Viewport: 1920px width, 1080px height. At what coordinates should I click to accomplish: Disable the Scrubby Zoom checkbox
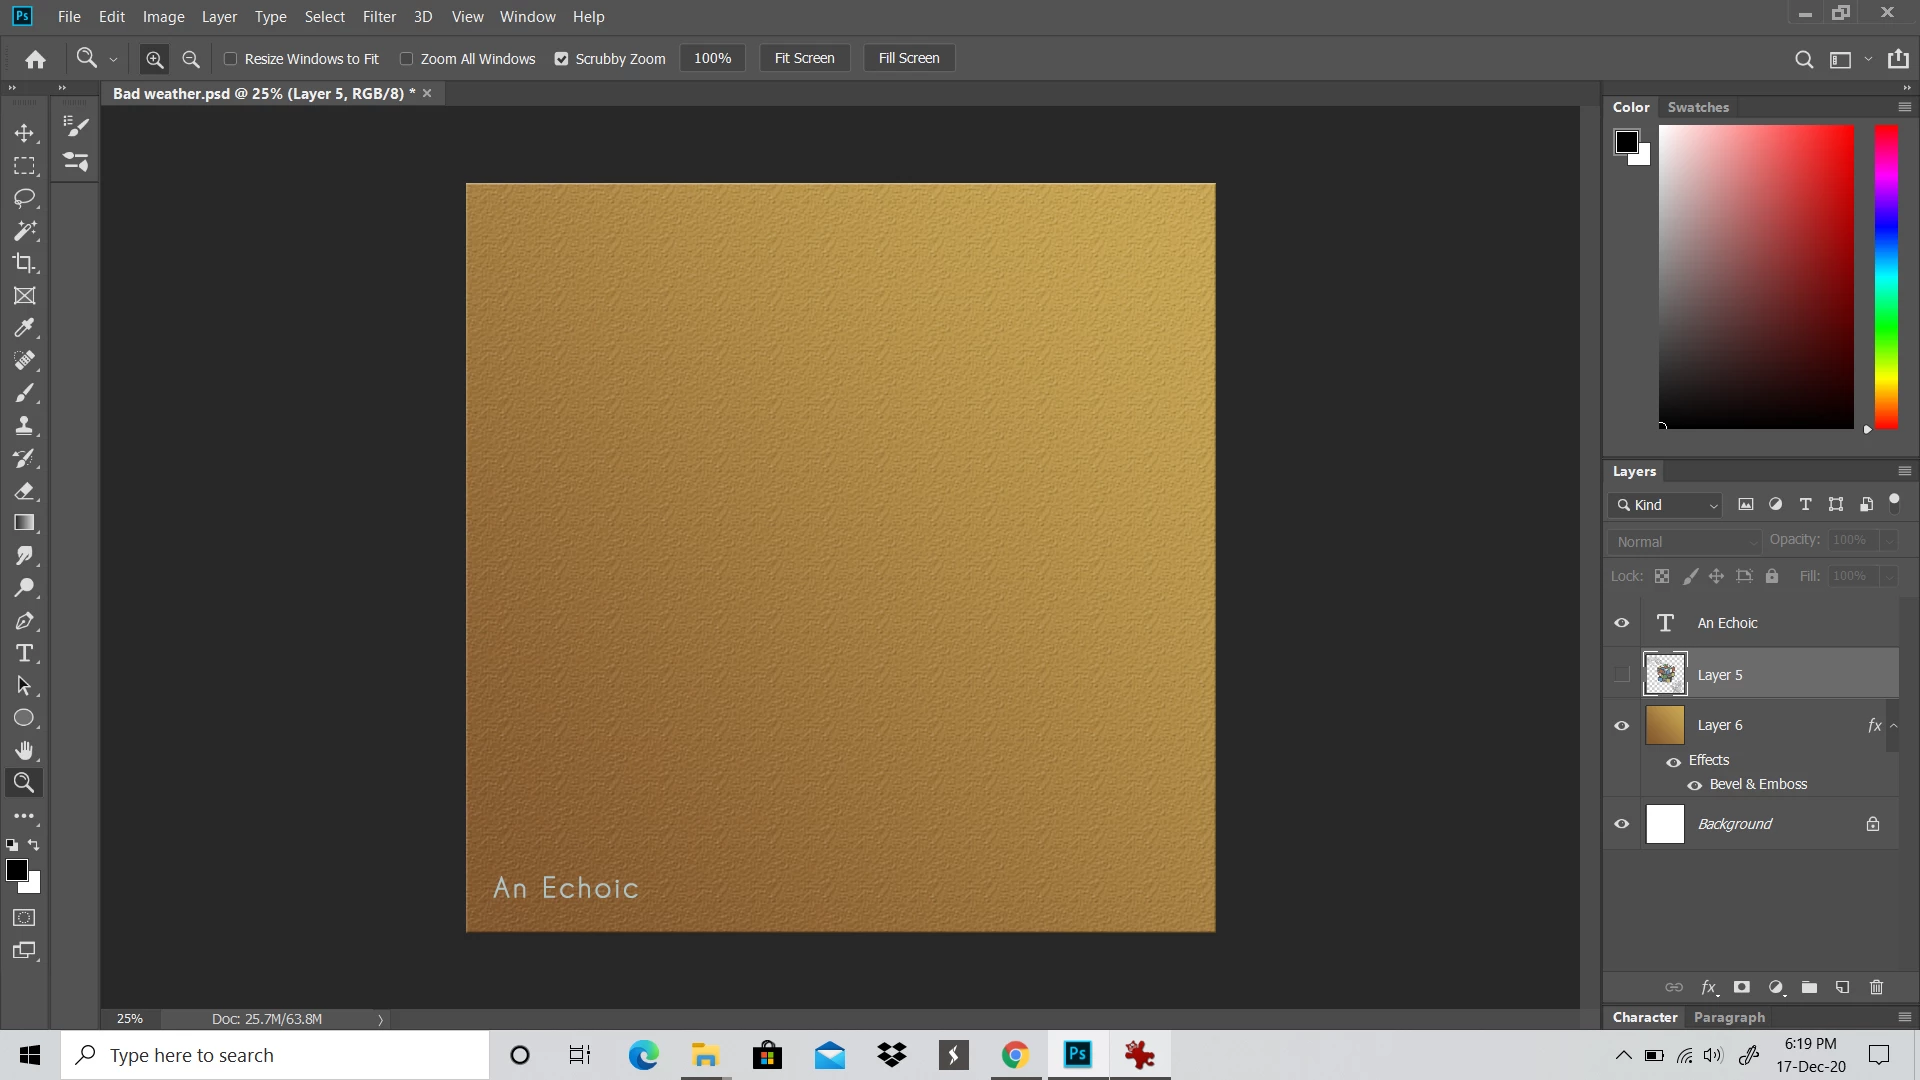pos(562,59)
